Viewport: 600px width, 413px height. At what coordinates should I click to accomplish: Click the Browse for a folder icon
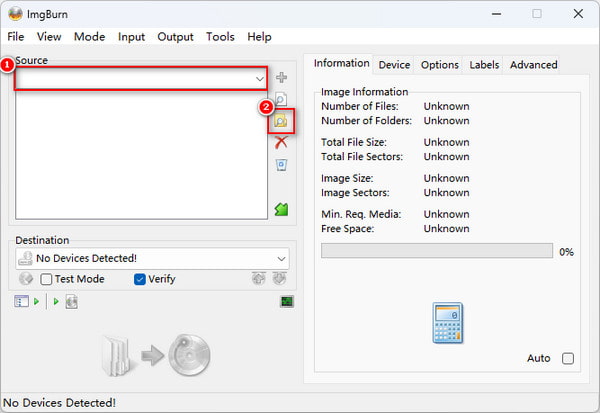click(281, 121)
